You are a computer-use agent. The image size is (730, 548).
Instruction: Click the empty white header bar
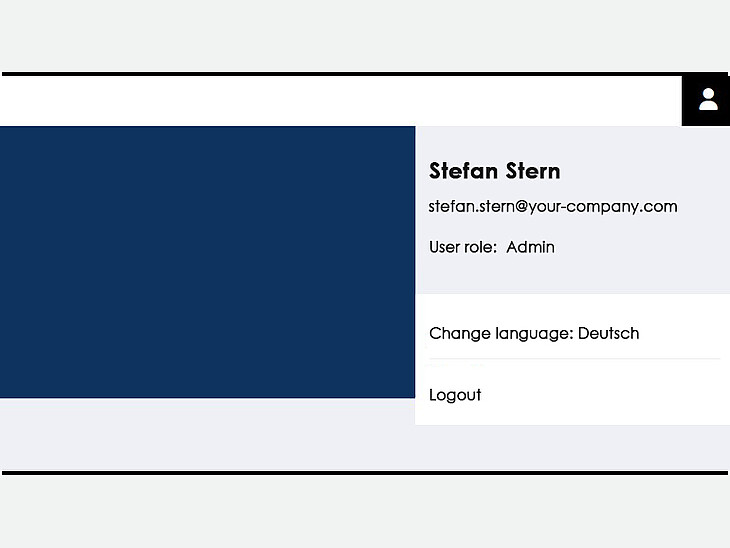click(x=341, y=101)
